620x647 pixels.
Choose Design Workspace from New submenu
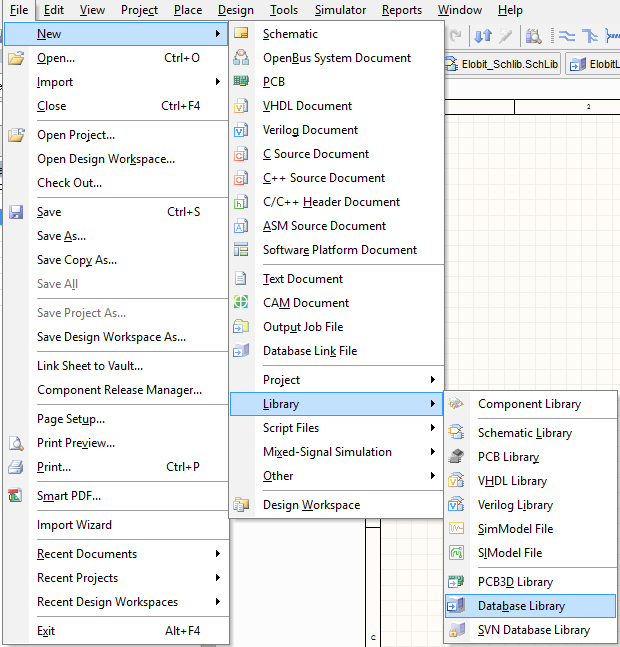pos(311,505)
